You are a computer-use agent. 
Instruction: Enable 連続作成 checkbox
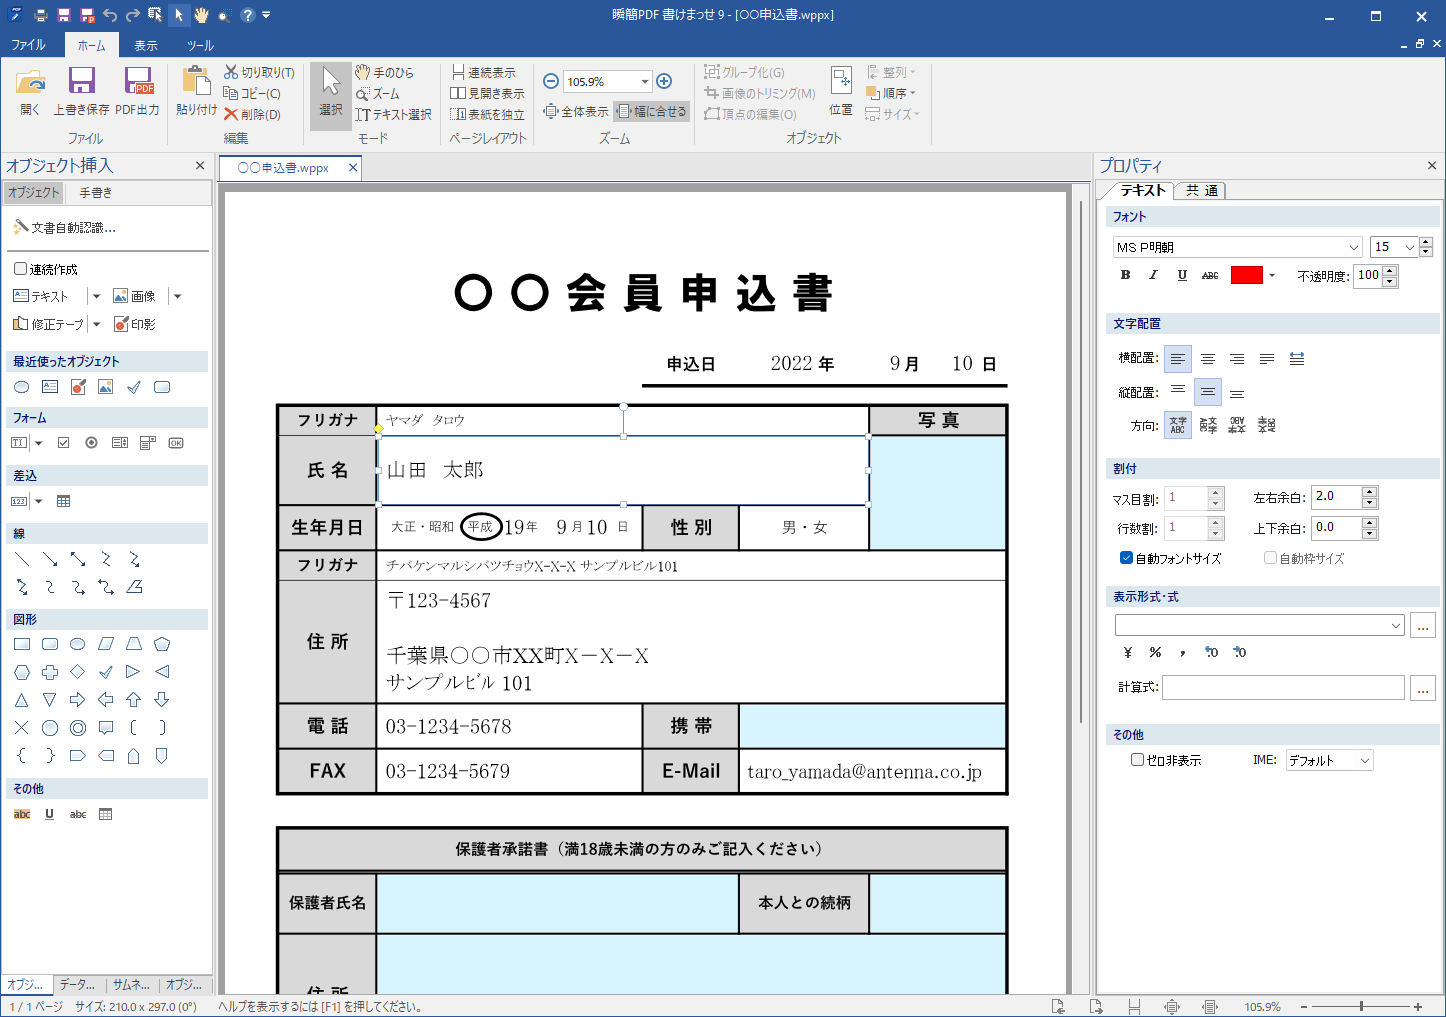pos(20,269)
